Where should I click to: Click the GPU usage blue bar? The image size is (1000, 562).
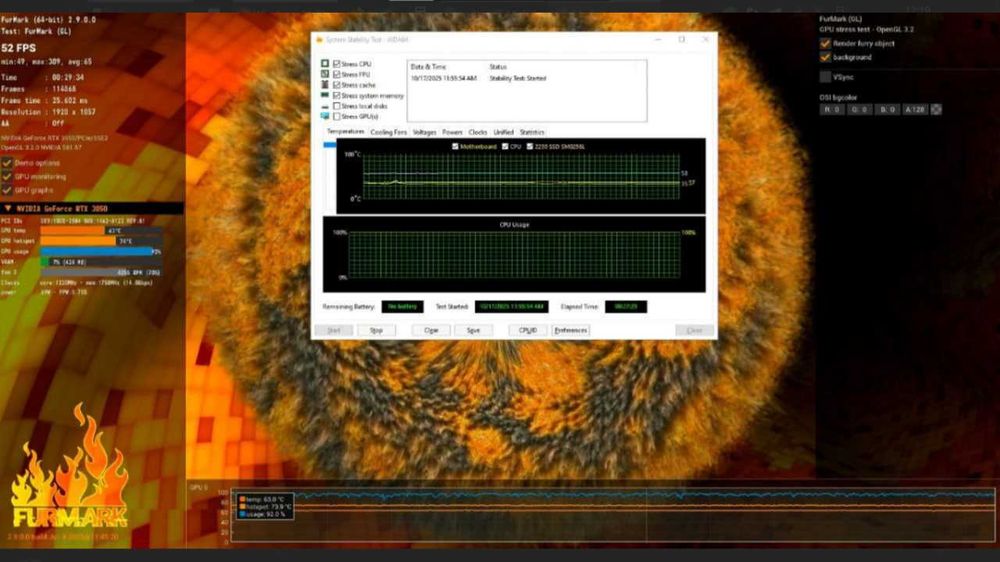coord(97,251)
